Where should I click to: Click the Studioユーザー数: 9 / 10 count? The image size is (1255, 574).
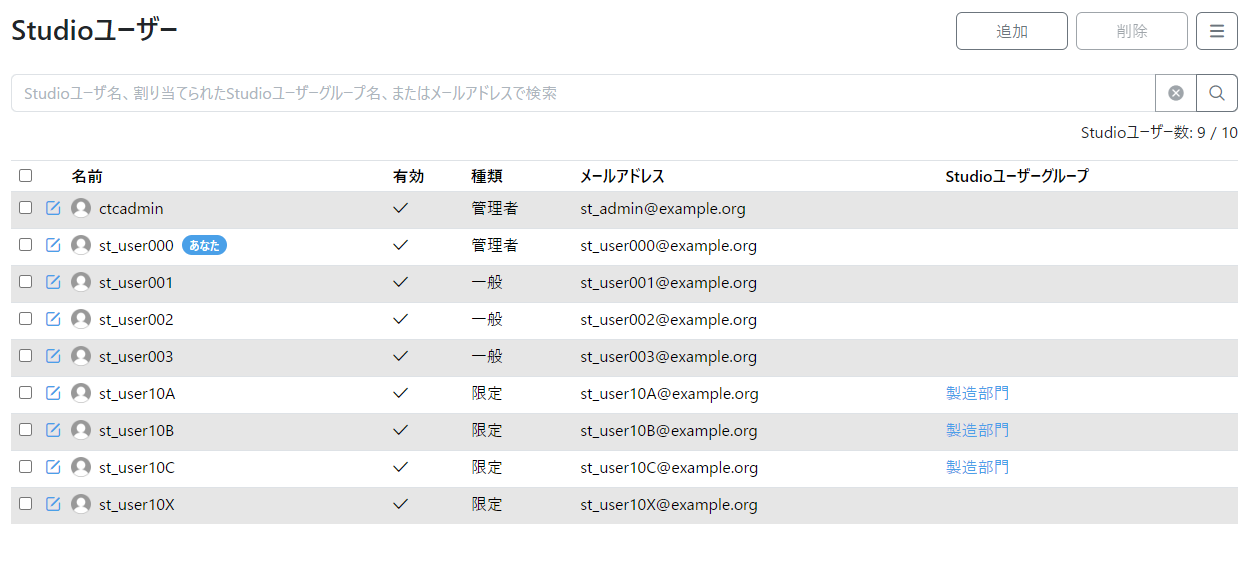1159,133
